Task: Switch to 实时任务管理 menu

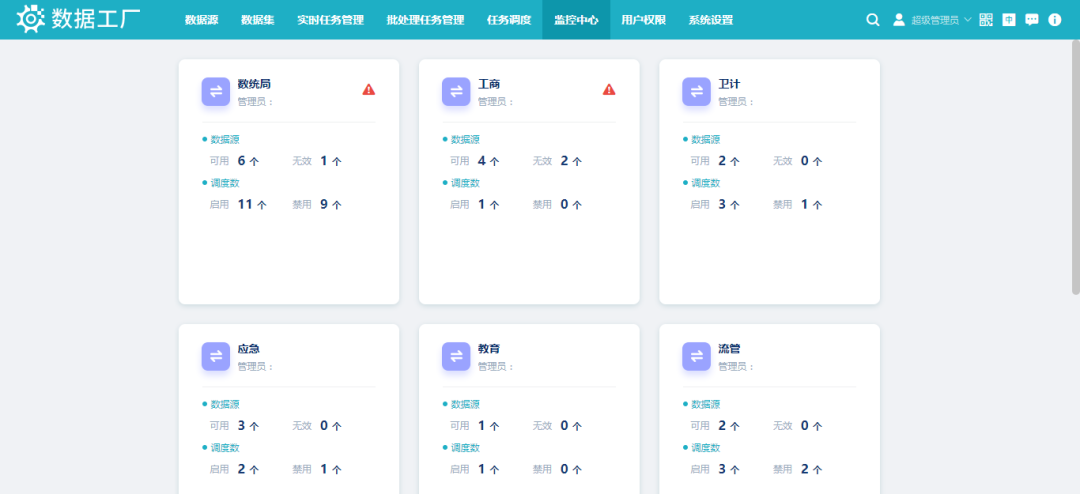Action: coord(330,20)
